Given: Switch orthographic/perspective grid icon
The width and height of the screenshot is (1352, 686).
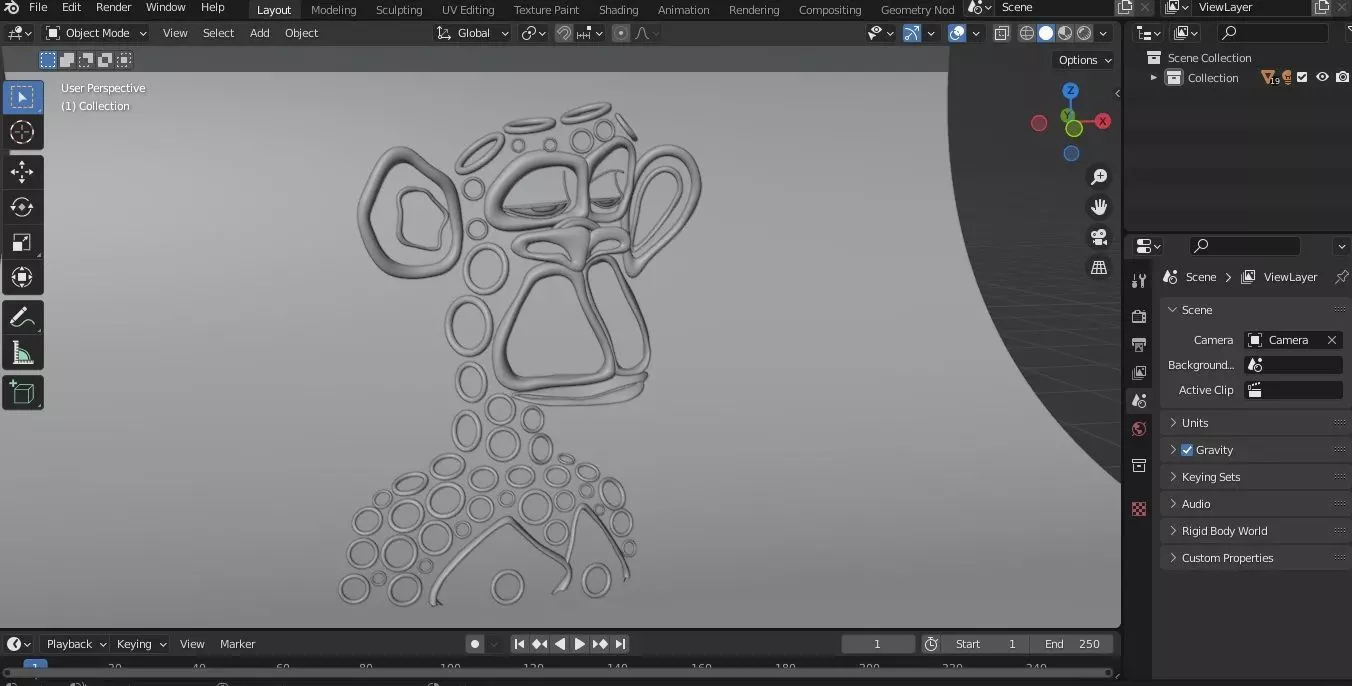Looking at the screenshot, I should click(1099, 267).
